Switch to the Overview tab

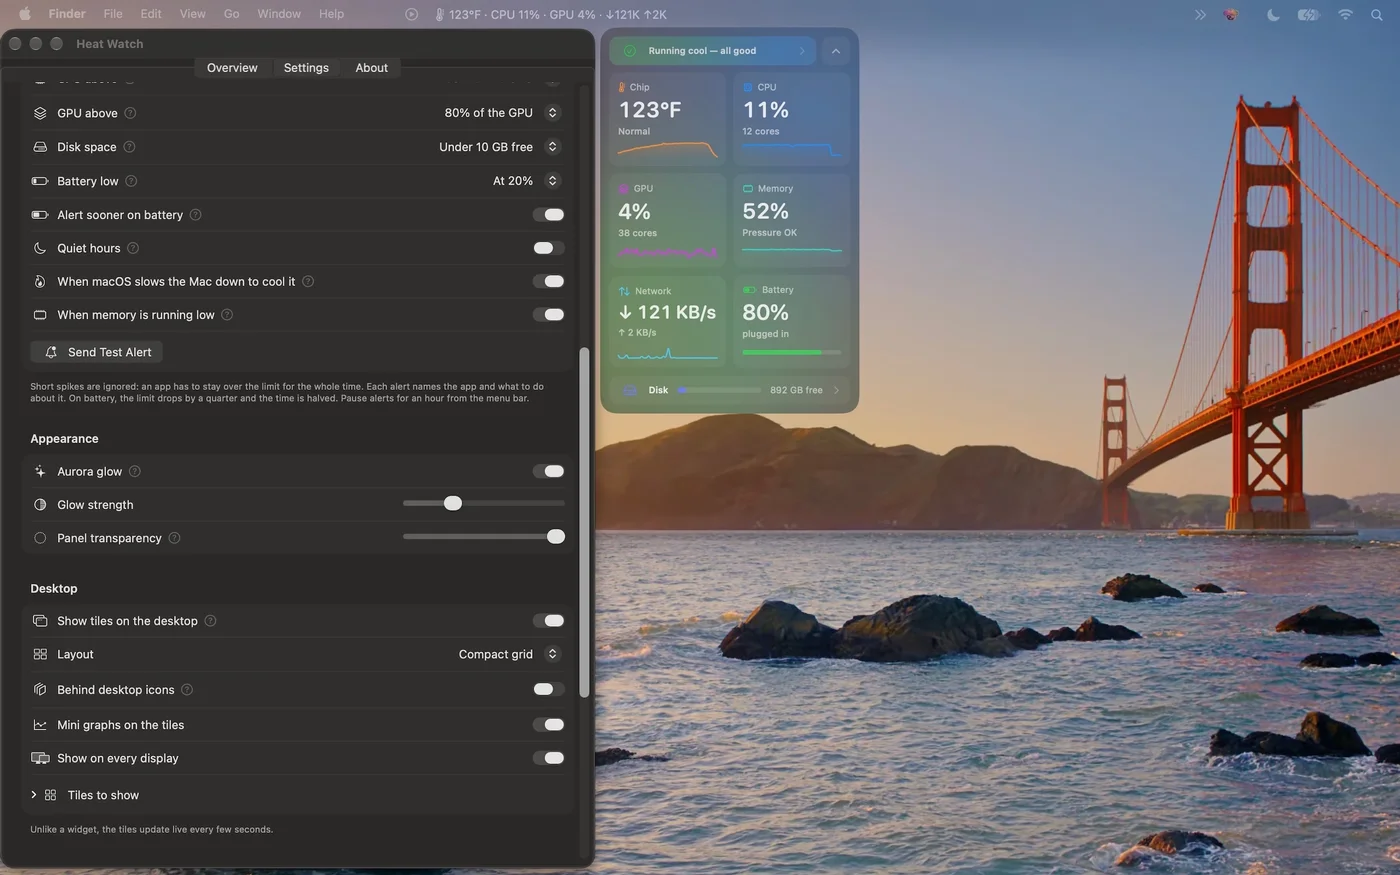[x=232, y=68]
